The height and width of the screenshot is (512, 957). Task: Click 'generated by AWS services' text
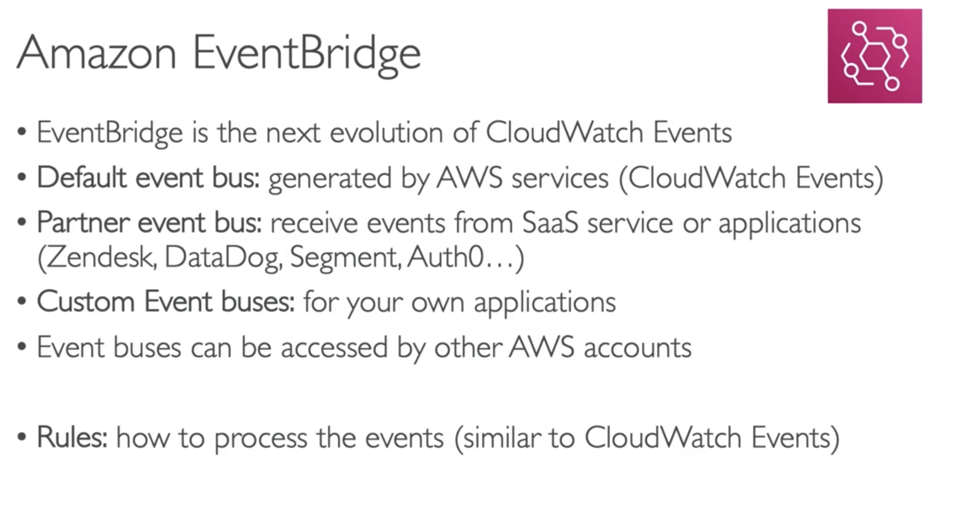pyautogui.click(x=439, y=178)
